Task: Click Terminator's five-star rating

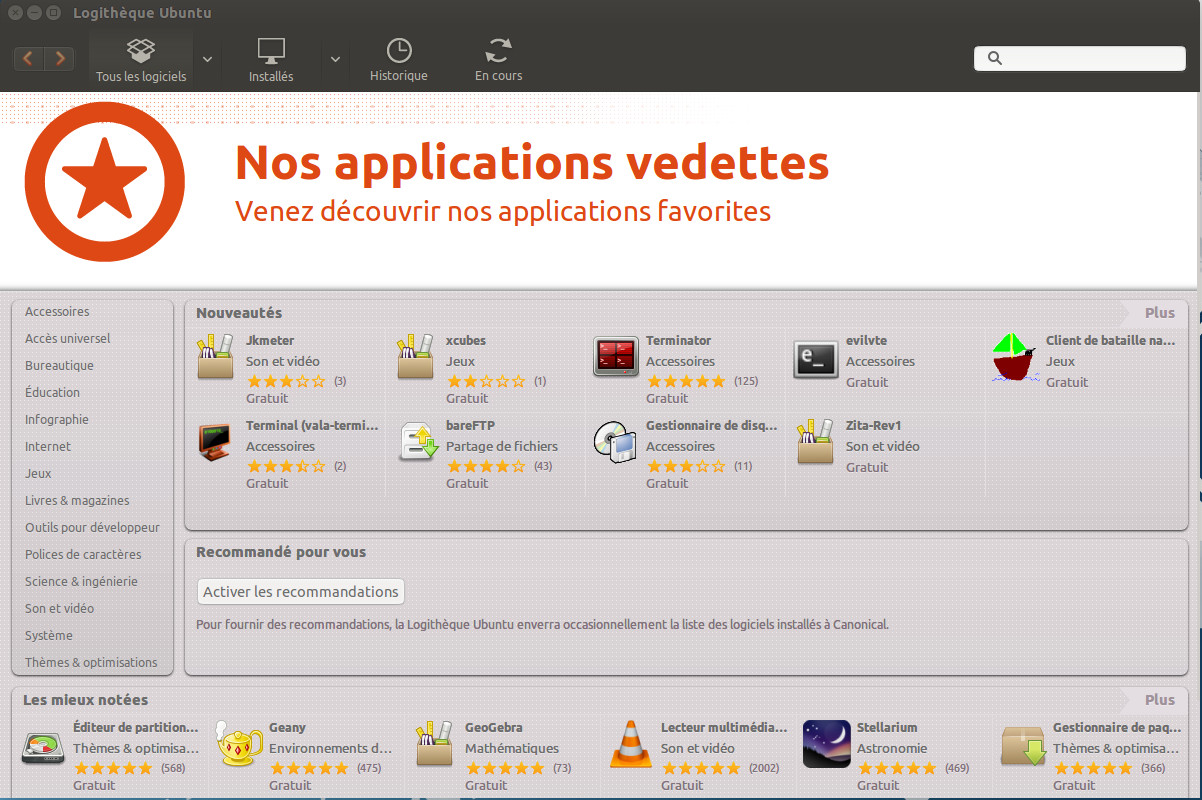Action: 686,382
